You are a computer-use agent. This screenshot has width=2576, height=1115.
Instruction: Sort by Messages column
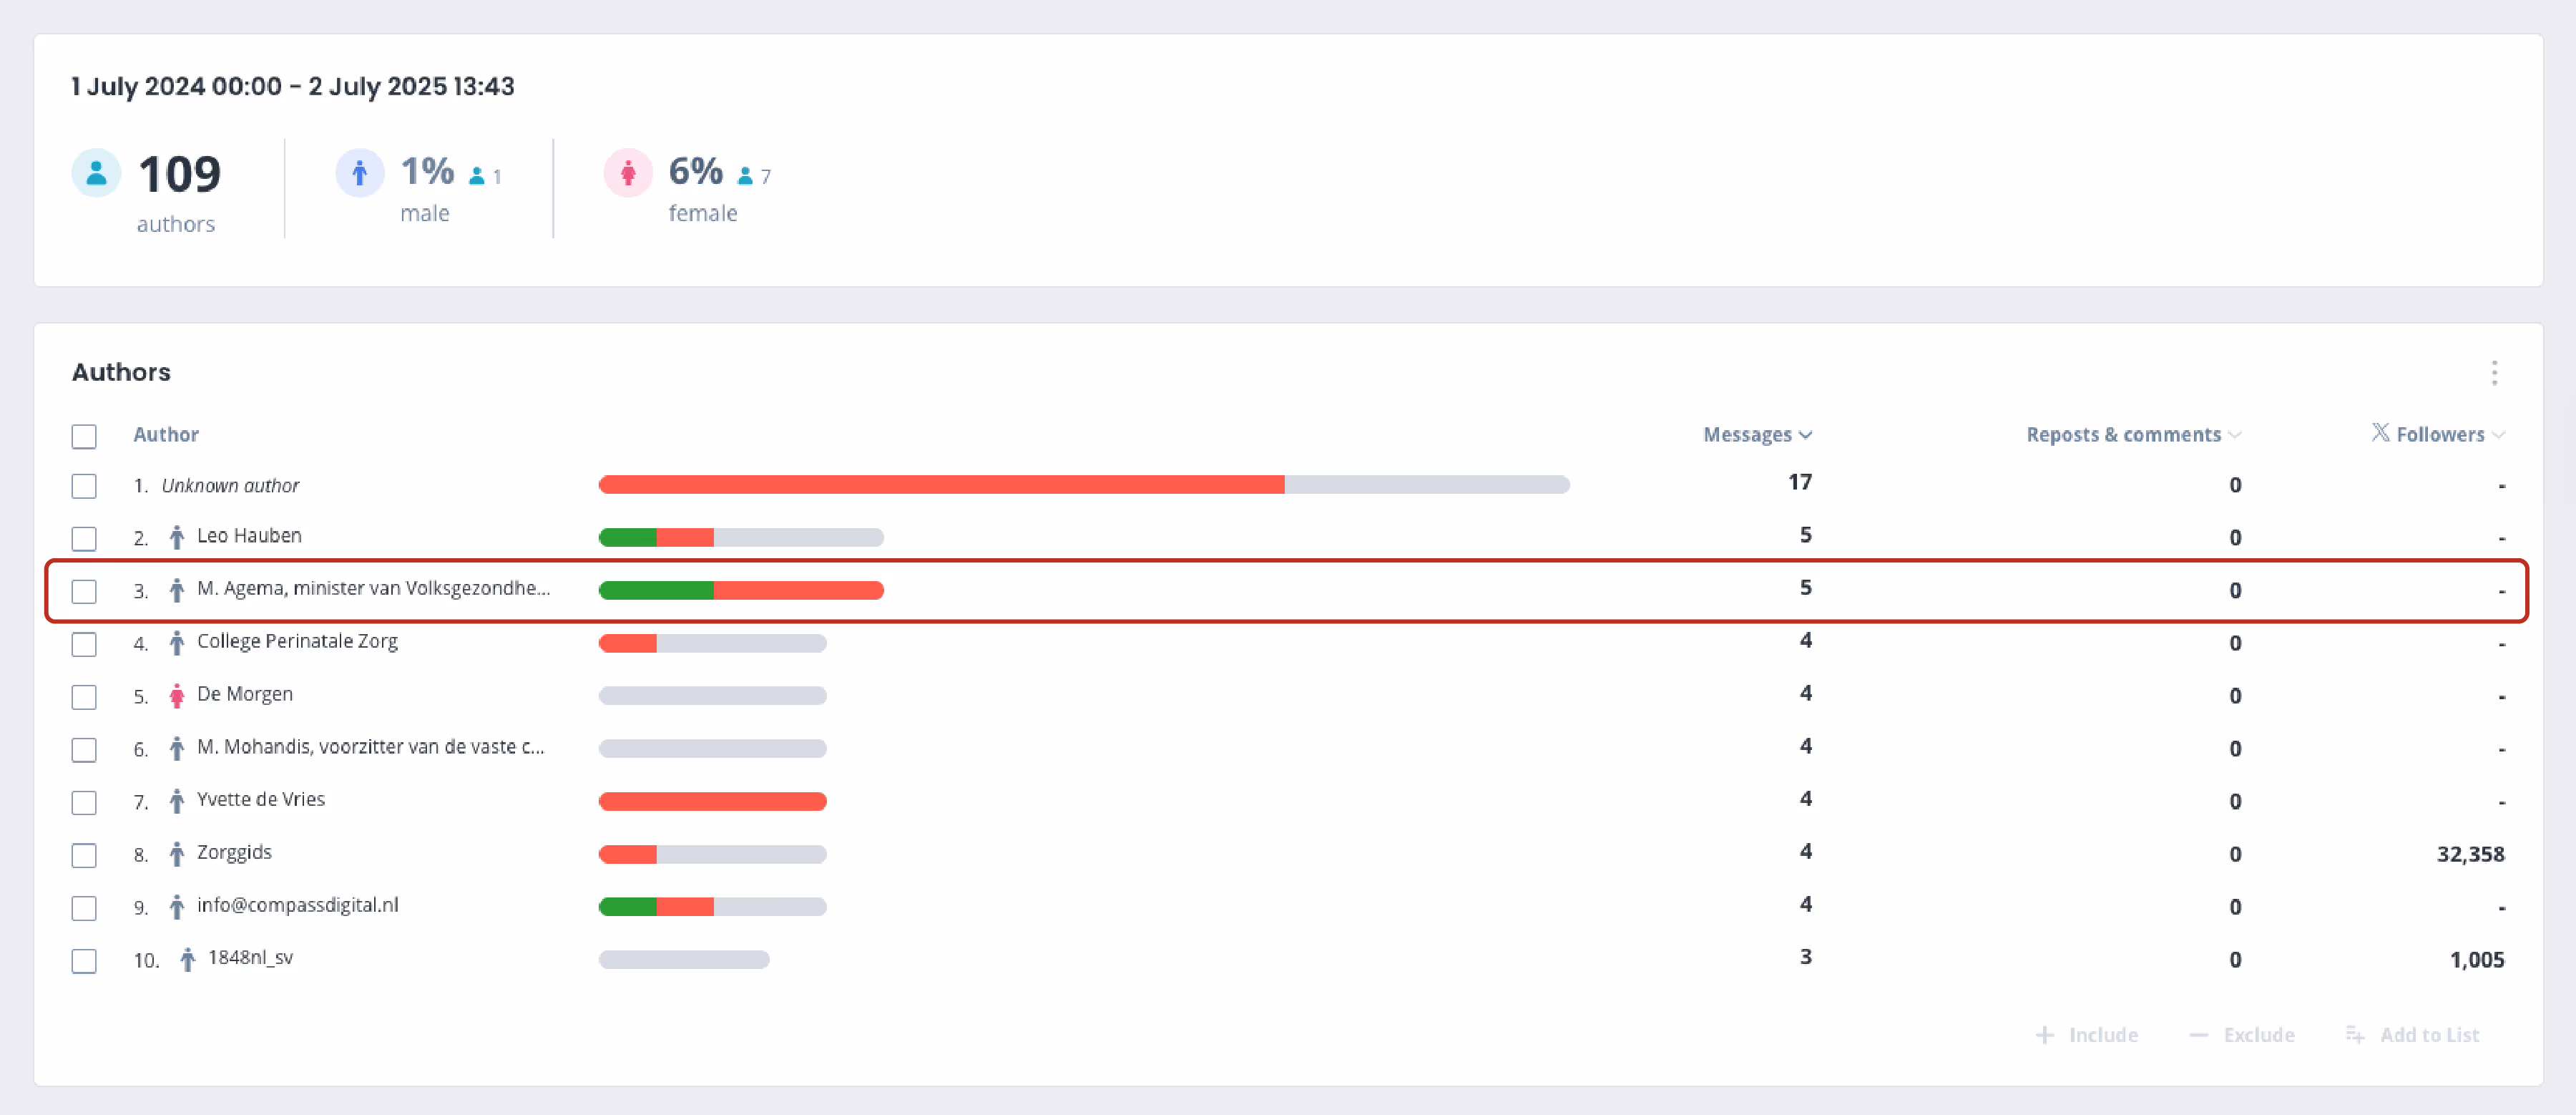[x=1757, y=435]
